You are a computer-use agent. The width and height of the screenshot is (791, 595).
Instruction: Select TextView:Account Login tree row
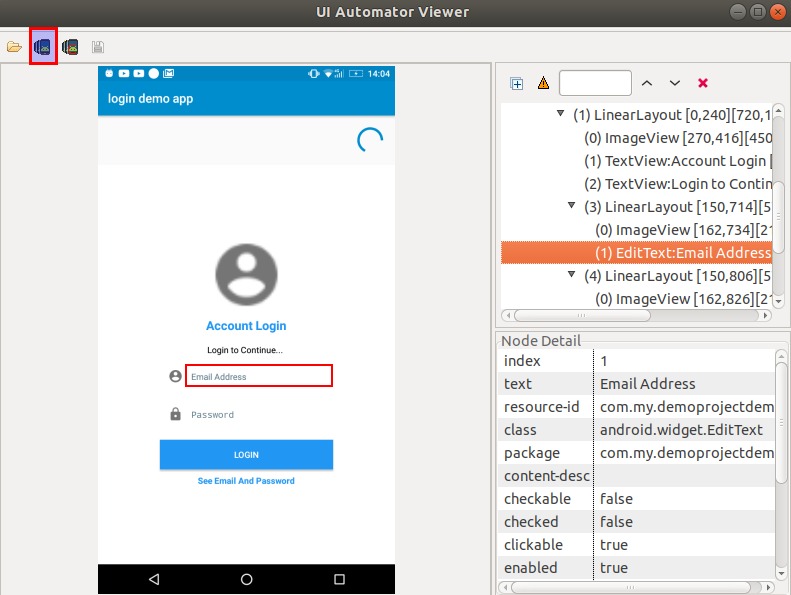tap(678, 161)
